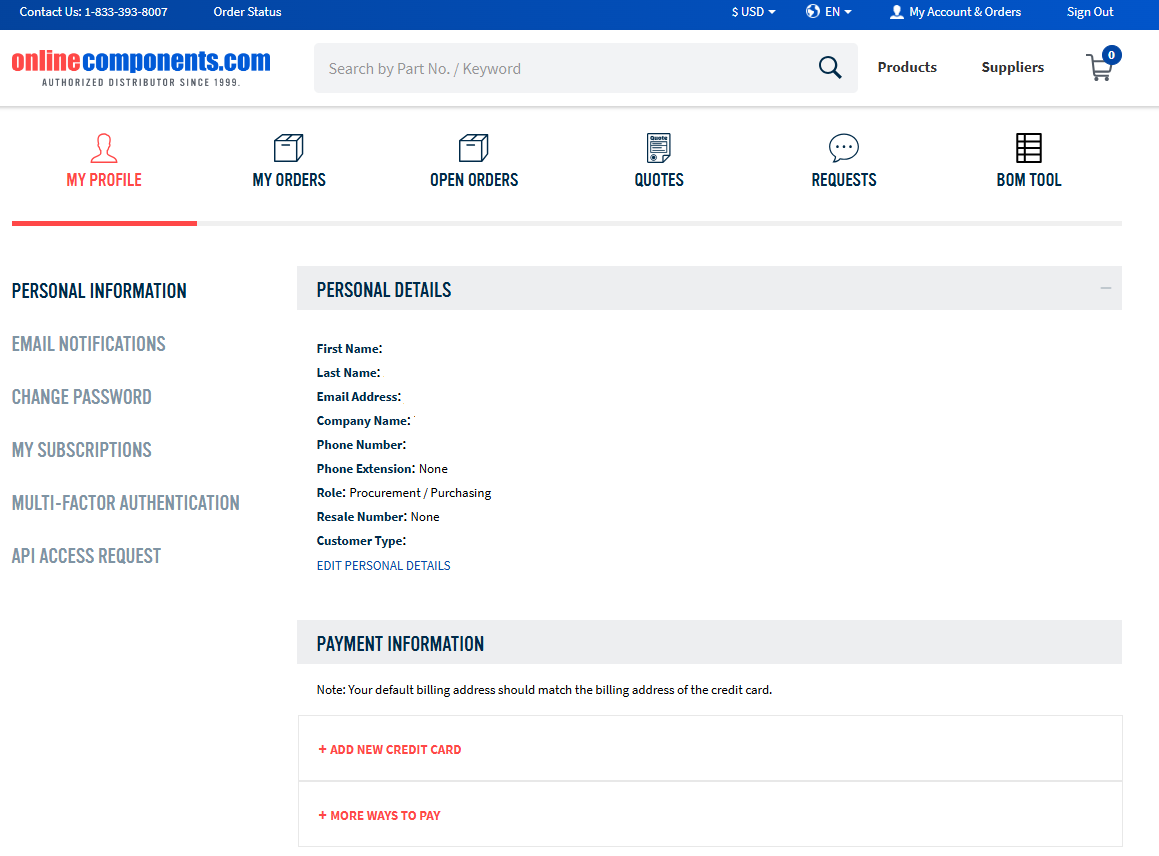
Task: Collapse the Personal Details section
Action: [1105, 288]
